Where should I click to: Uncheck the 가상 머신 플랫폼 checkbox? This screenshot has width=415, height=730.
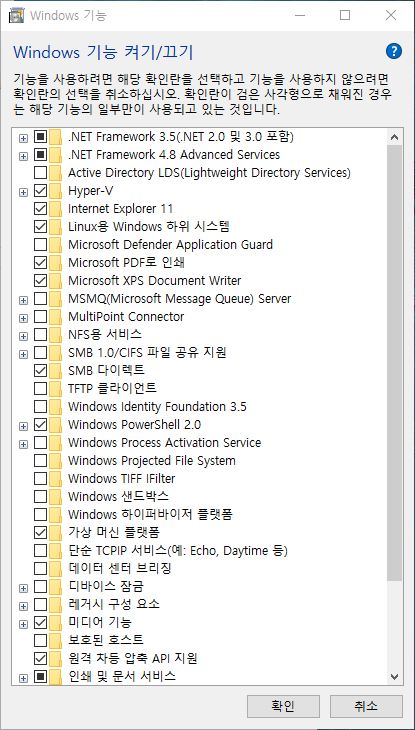click(x=41, y=532)
